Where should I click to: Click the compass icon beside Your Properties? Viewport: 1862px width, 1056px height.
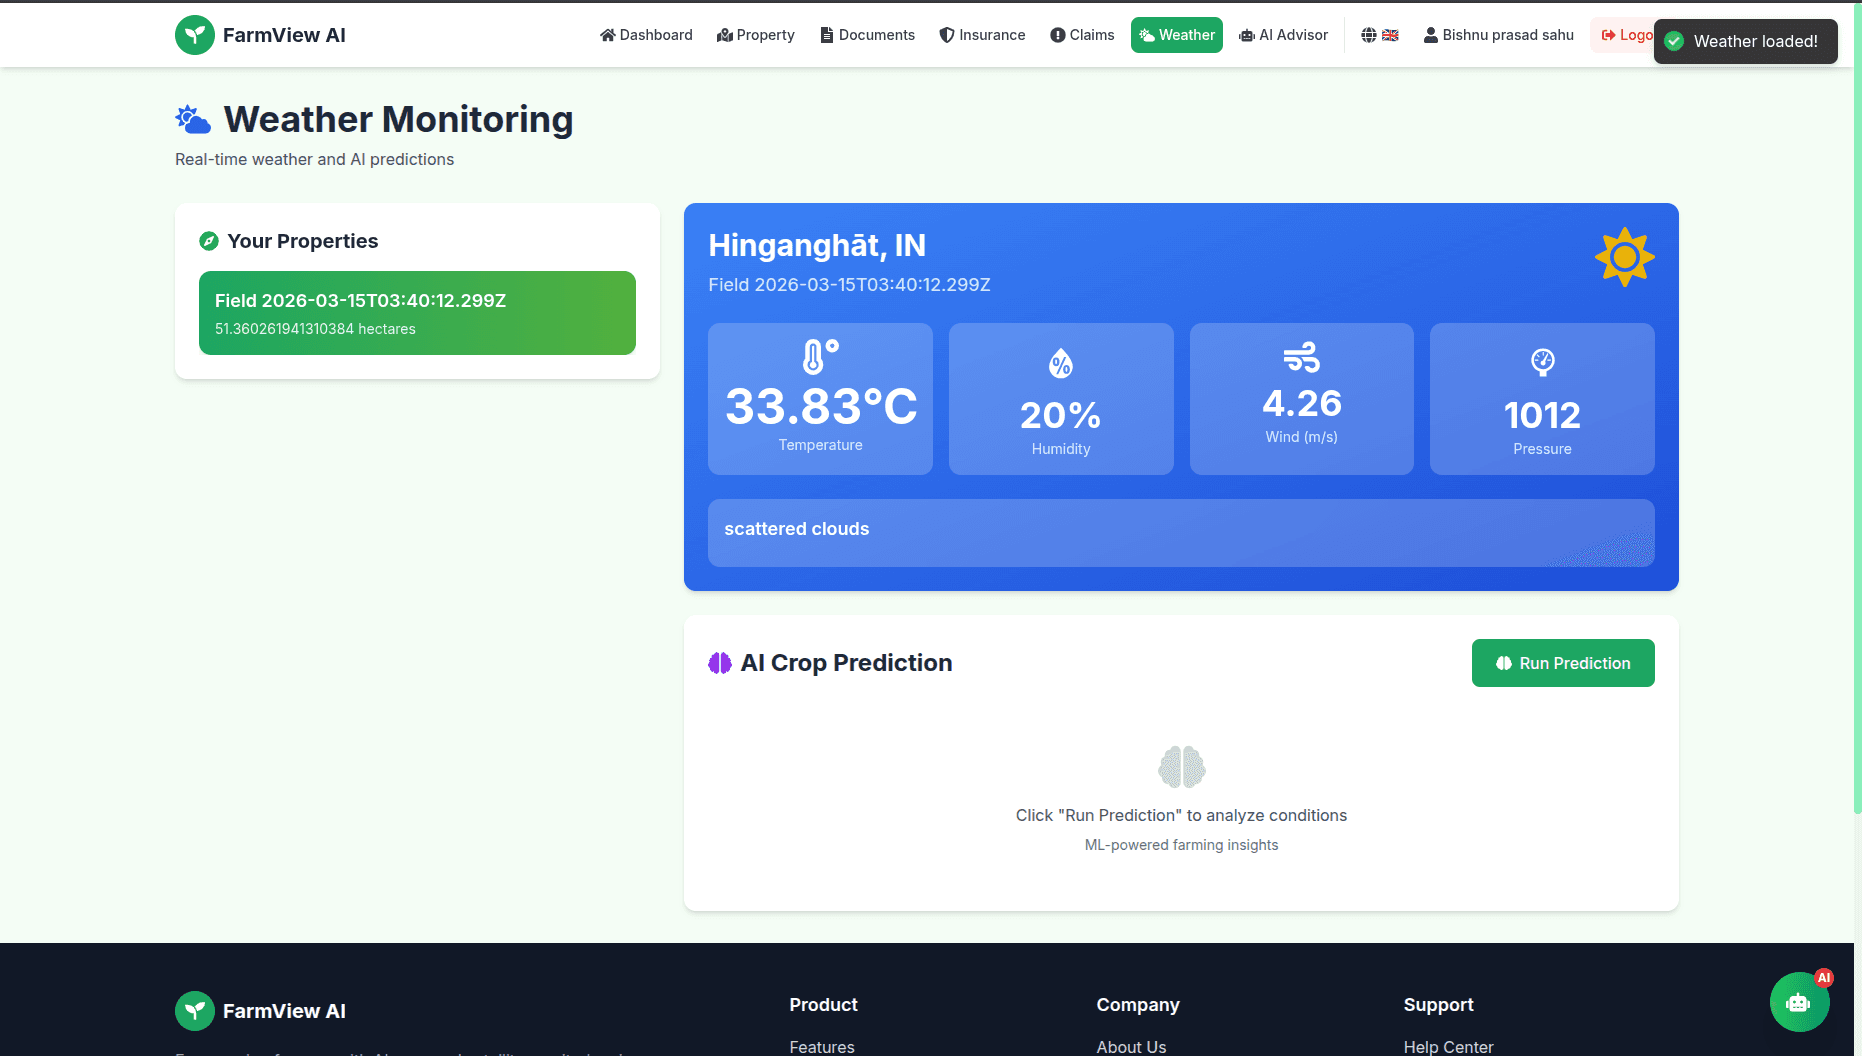(x=208, y=240)
